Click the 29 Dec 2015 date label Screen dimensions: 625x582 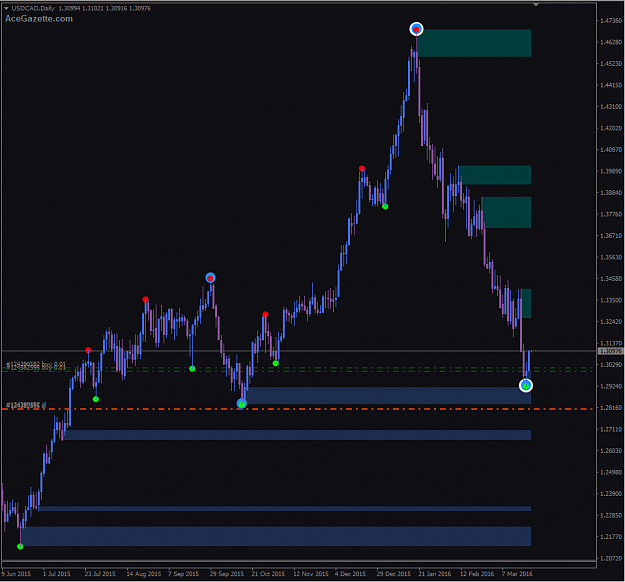pos(393,574)
